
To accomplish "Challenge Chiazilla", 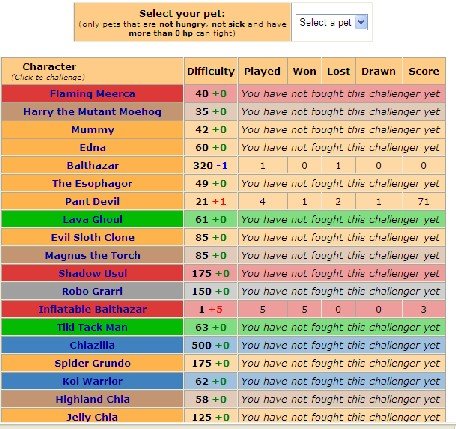I will click(93, 346).
